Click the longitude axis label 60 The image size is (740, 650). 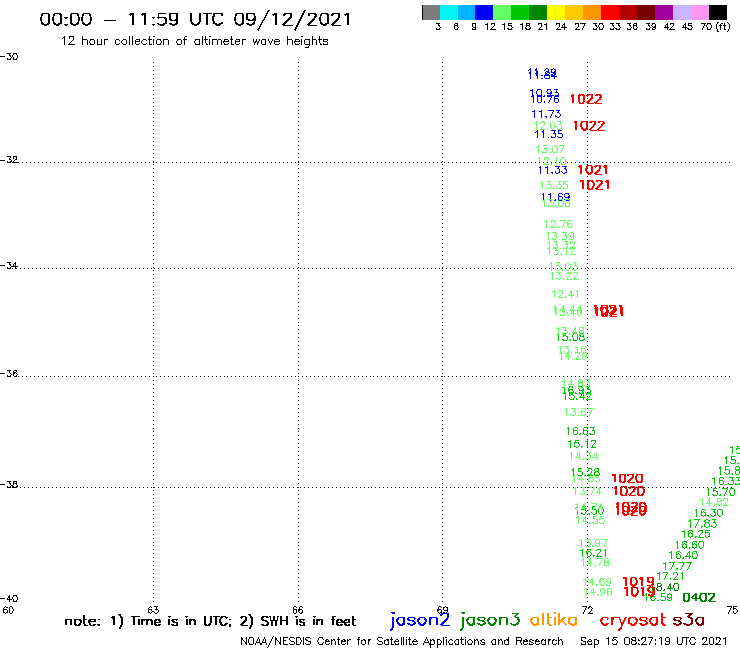click(8, 610)
